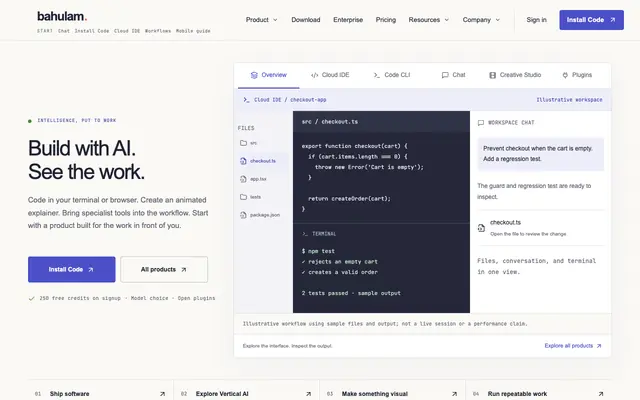Click the Chat bubble tab icon

point(445,75)
